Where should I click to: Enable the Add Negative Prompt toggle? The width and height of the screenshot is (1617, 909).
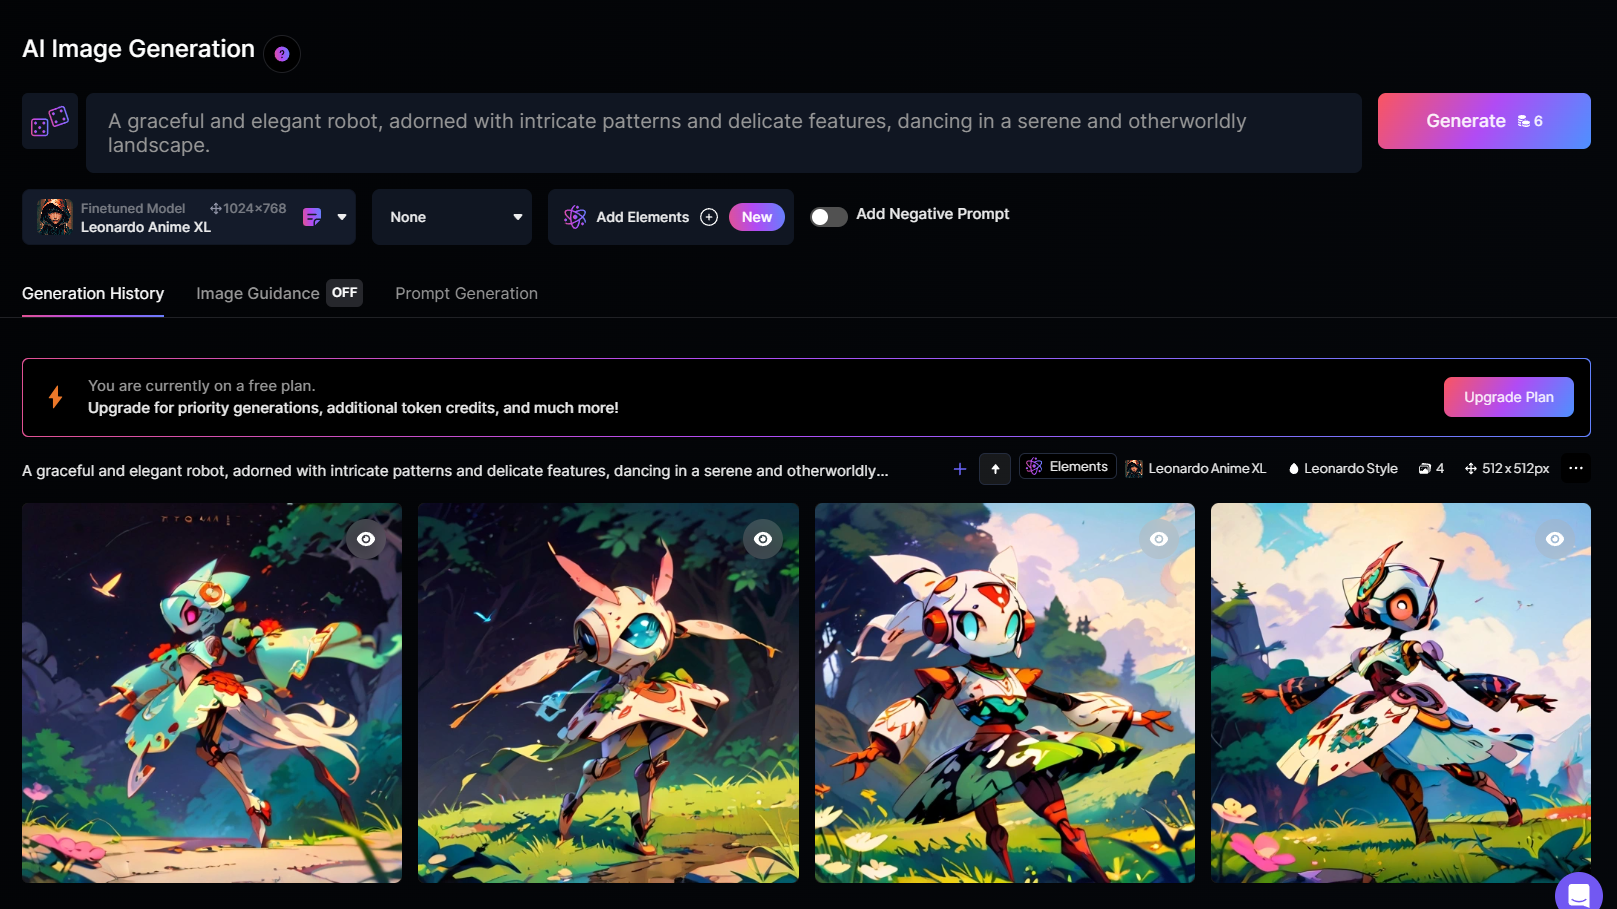[x=828, y=217]
